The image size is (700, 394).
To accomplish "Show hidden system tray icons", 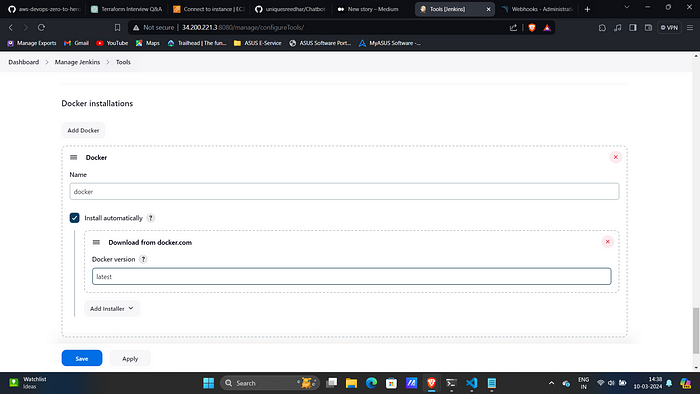I will coord(551,383).
